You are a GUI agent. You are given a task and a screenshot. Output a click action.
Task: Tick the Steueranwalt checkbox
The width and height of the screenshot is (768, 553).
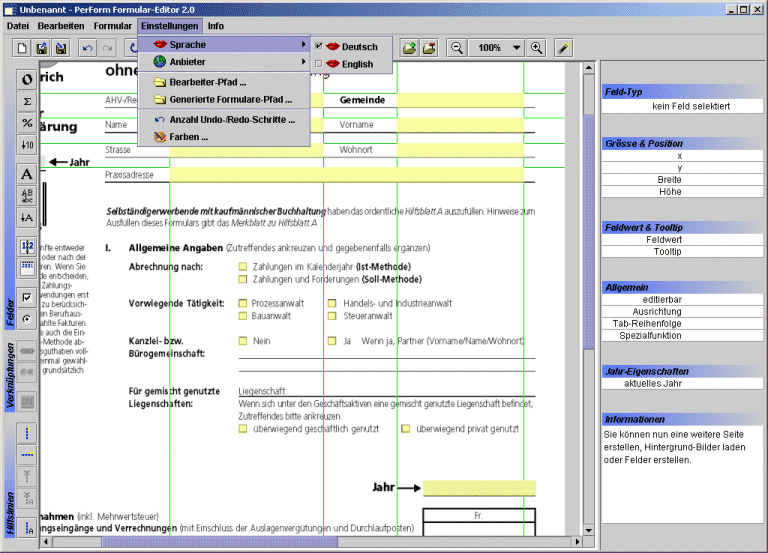click(332, 316)
